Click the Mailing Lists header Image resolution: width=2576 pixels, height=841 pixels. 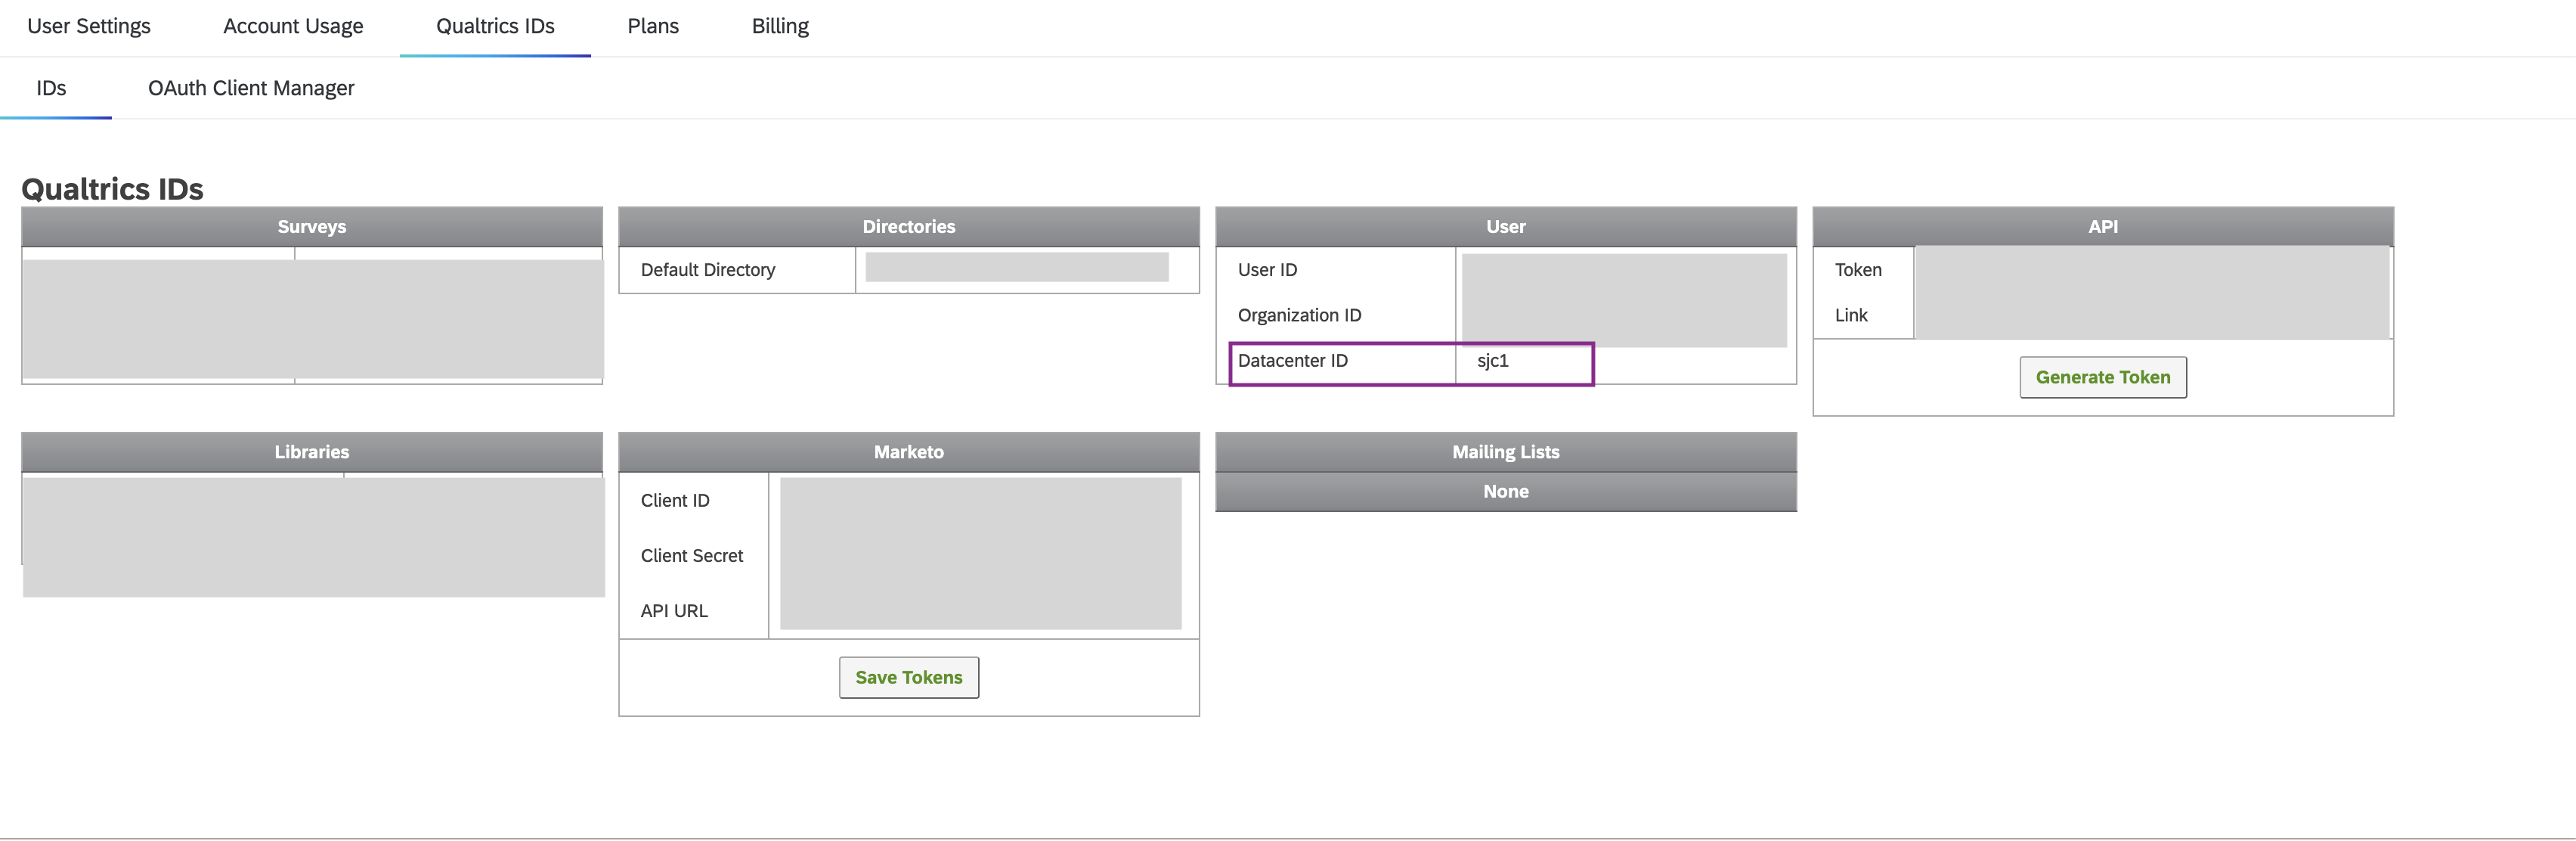pos(1505,452)
